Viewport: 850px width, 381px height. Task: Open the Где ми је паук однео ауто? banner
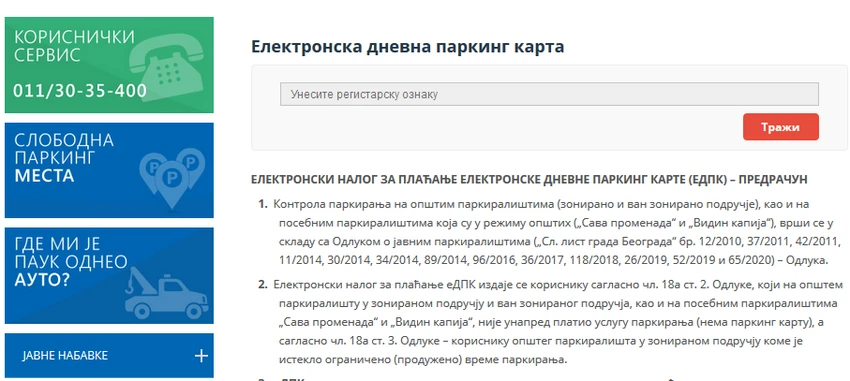109,275
